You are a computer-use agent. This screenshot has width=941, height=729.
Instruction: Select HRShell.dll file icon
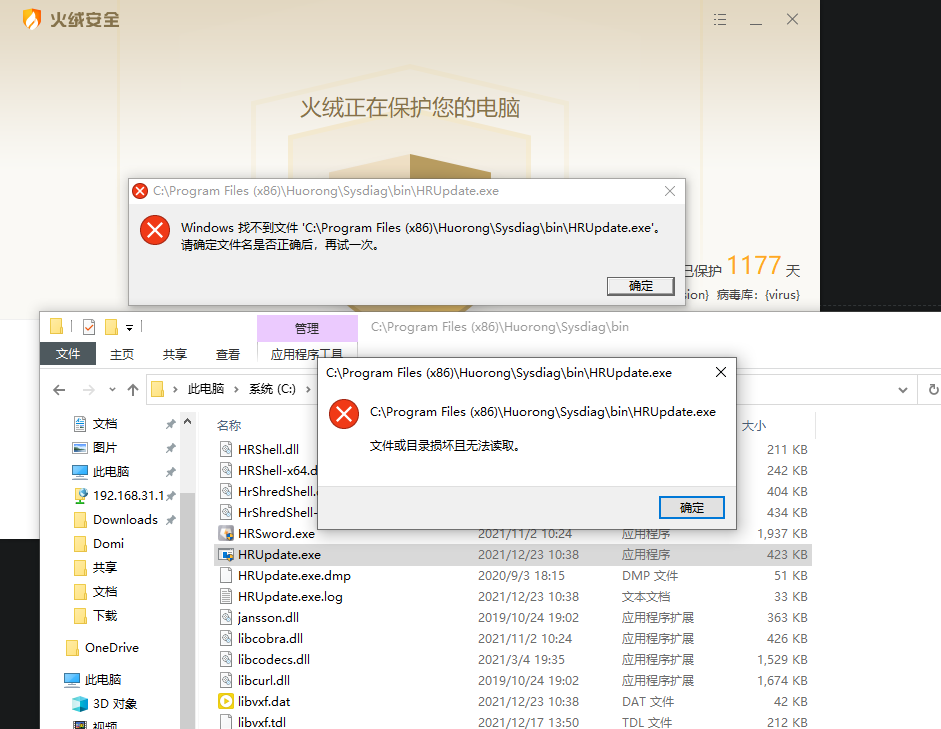[x=226, y=449]
